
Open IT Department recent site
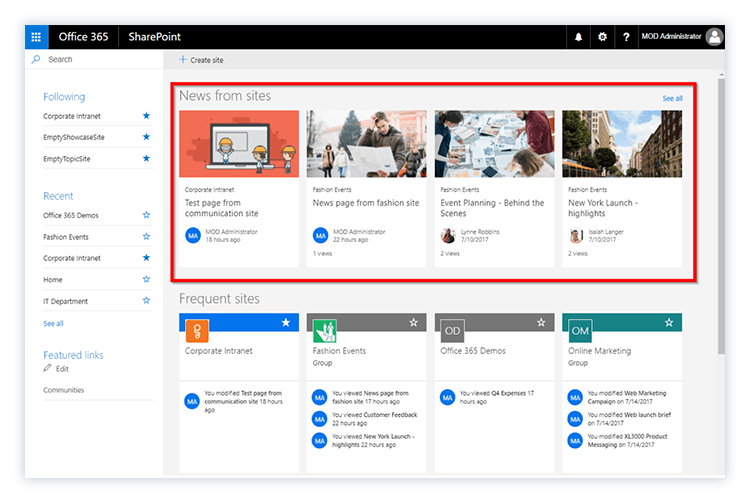[x=66, y=301]
